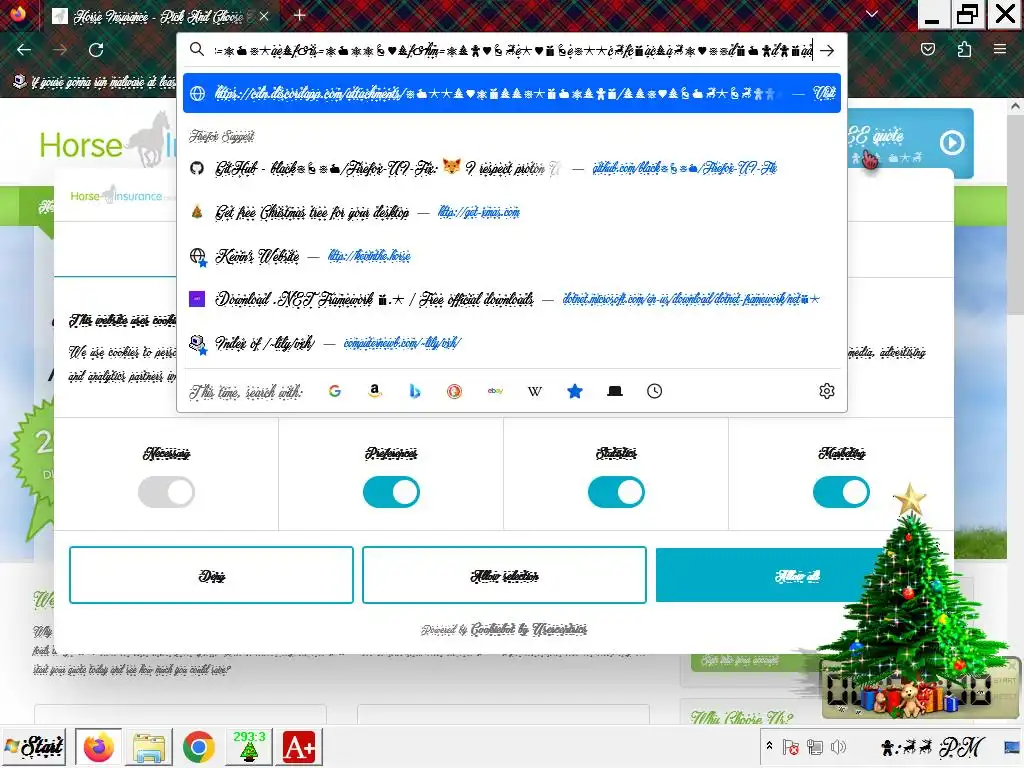Click the volume icon in the system tray

(838, 746)
